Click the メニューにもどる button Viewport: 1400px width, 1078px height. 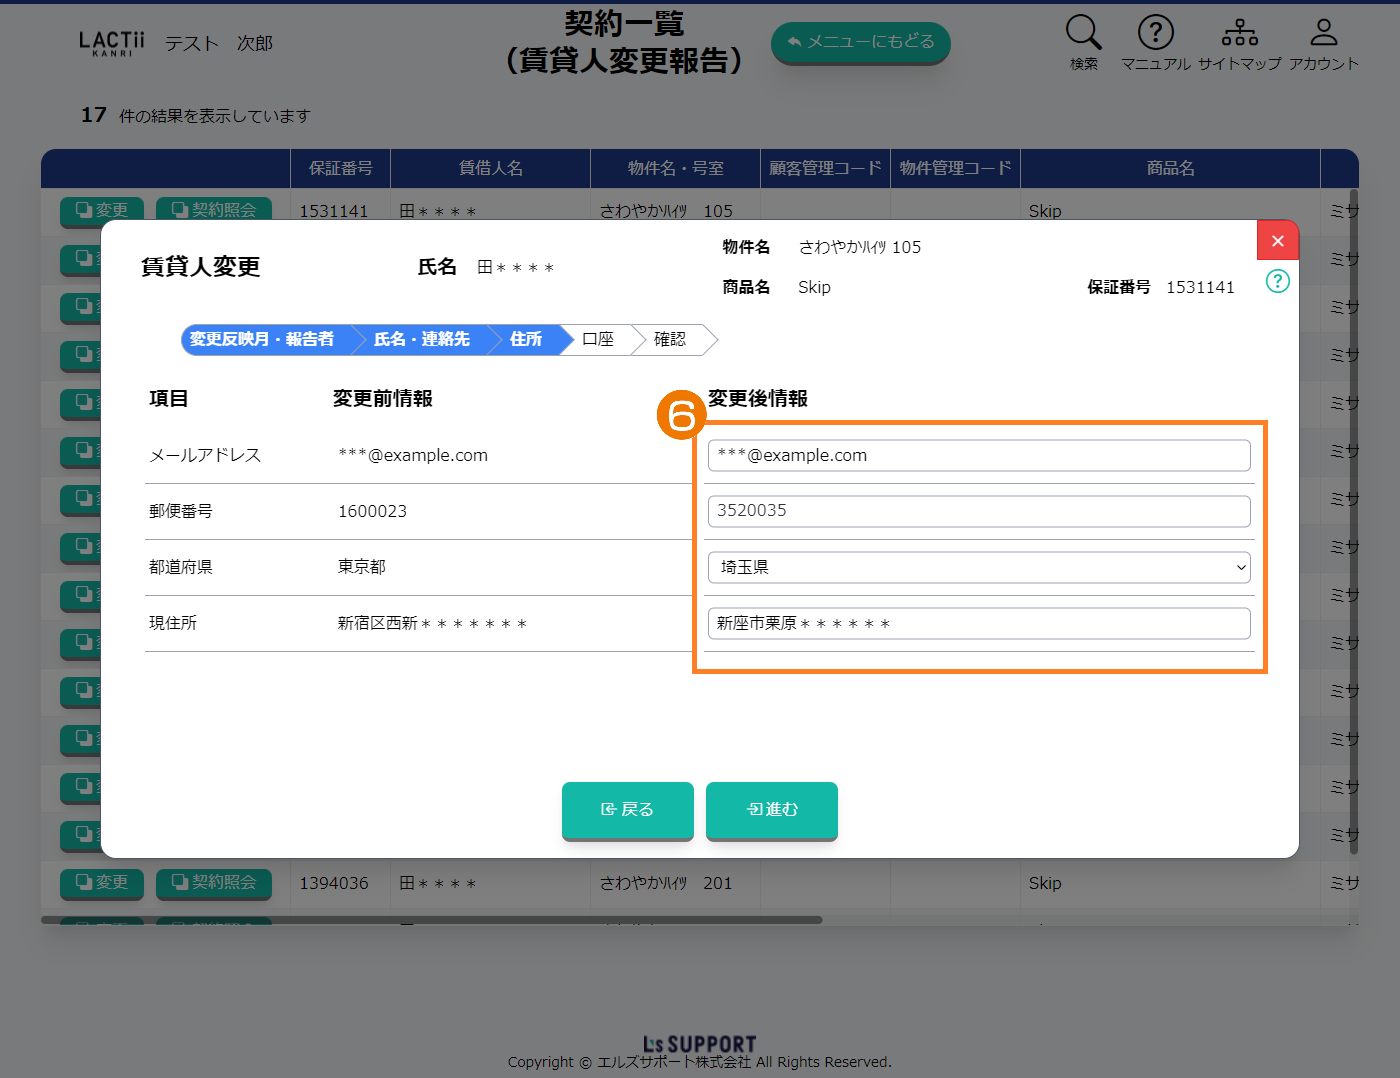(x=860, y=42)
